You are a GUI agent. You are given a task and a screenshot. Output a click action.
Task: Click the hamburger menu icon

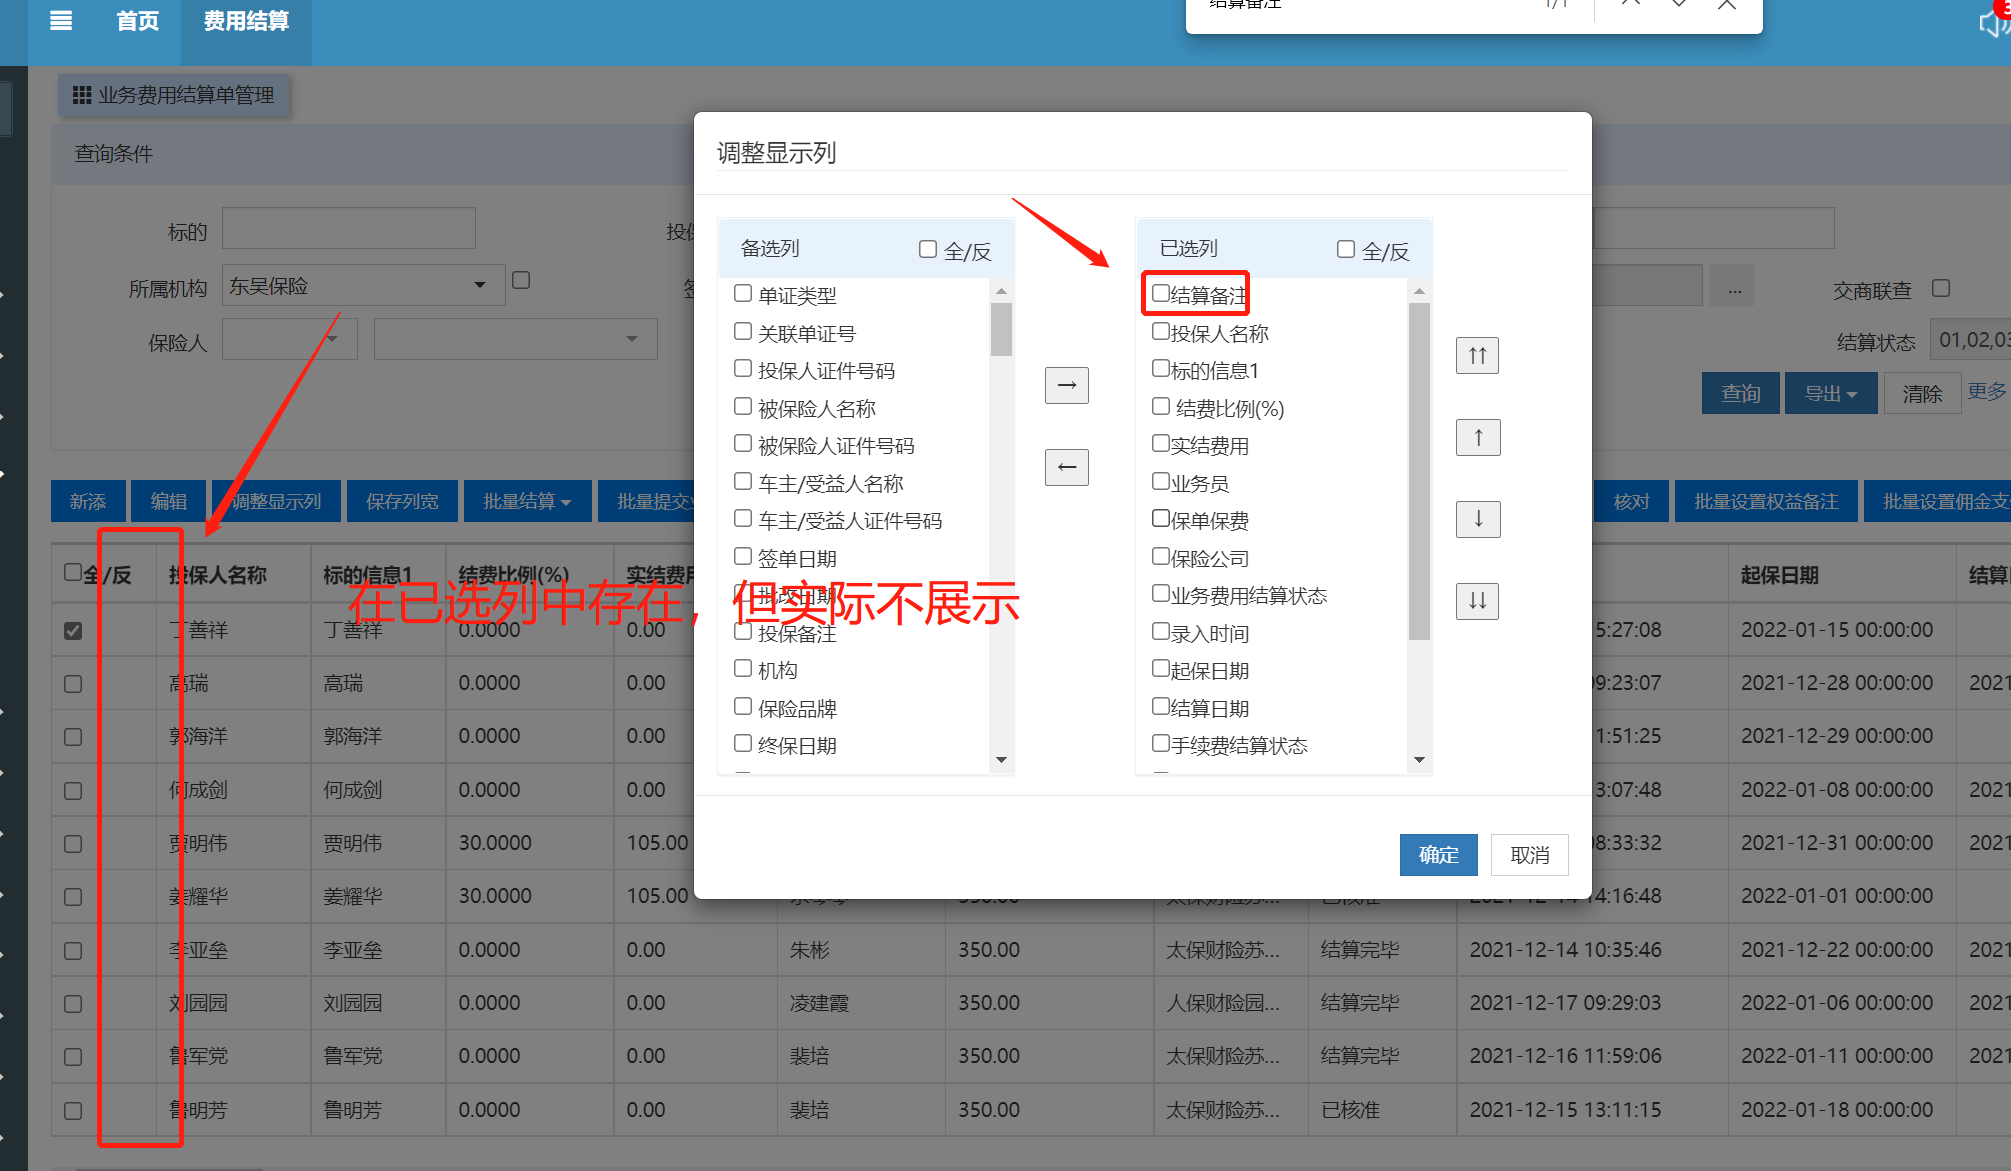61,21
